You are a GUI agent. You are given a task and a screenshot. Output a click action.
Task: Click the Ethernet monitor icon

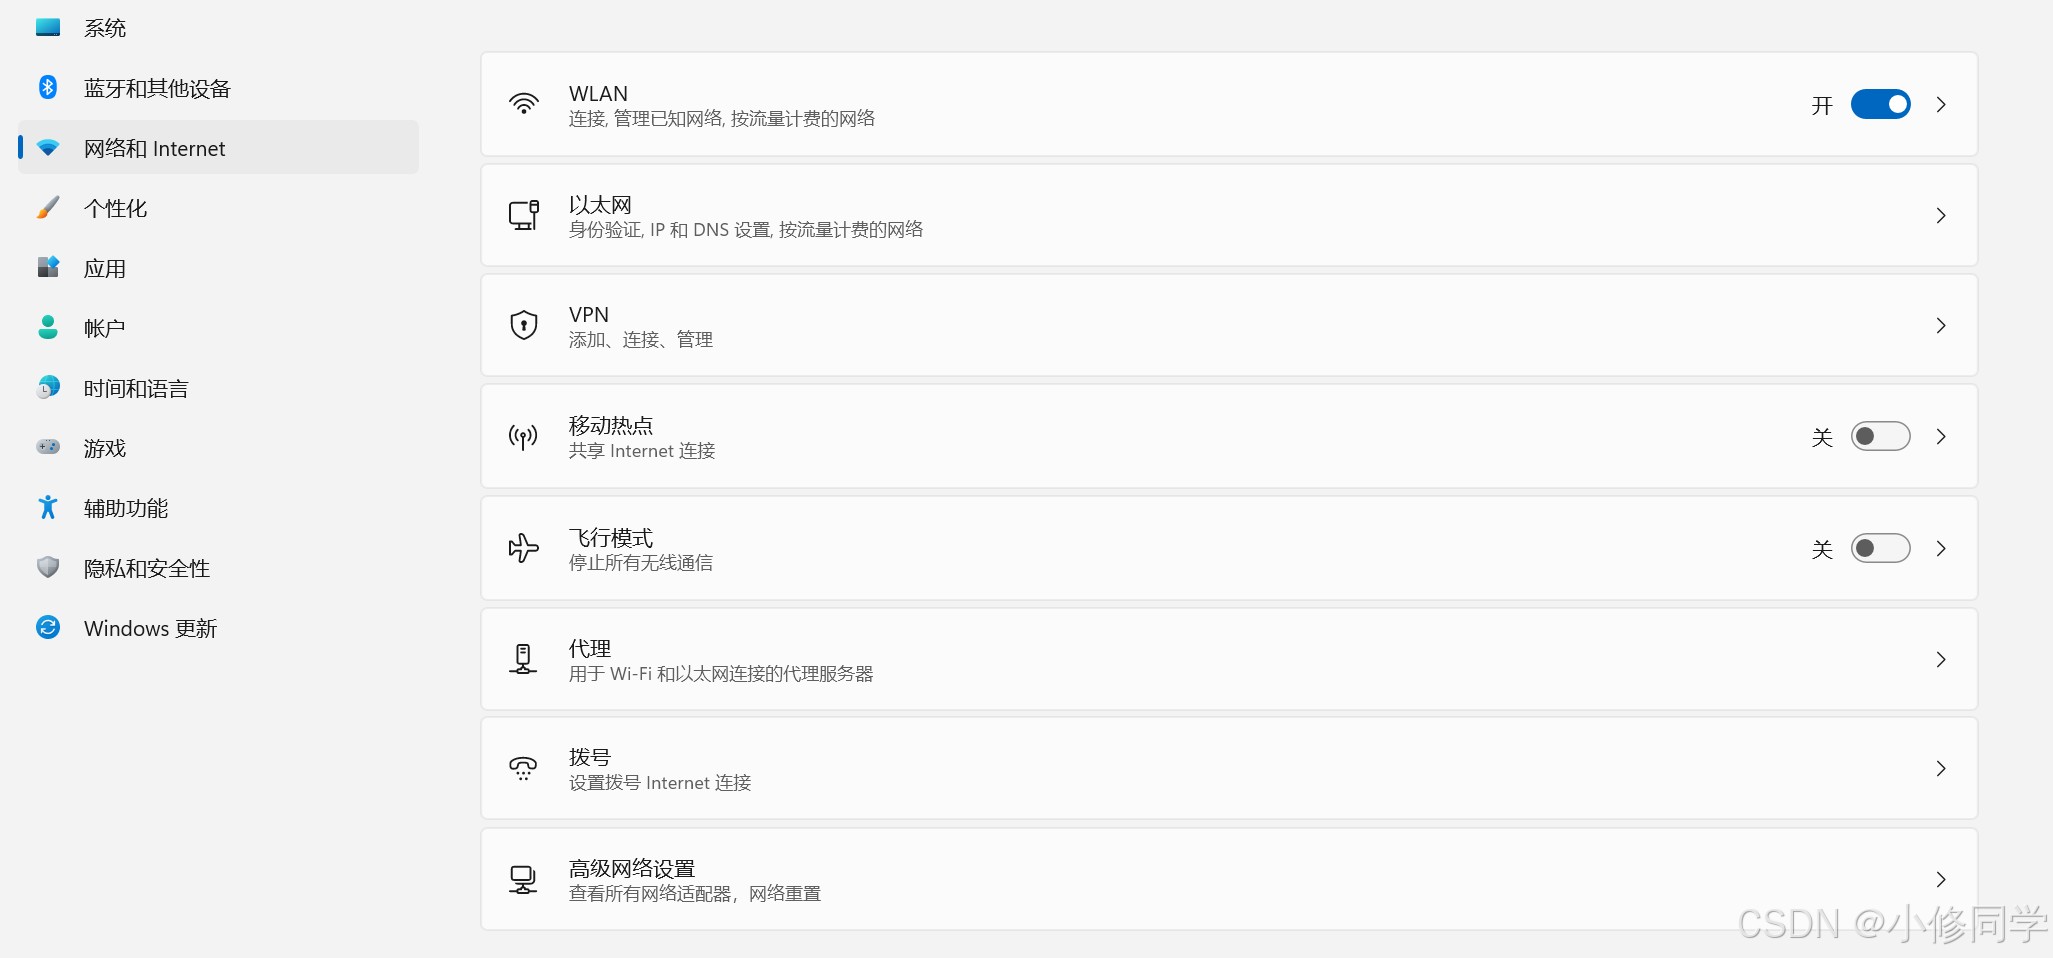[x=523, y=215]
